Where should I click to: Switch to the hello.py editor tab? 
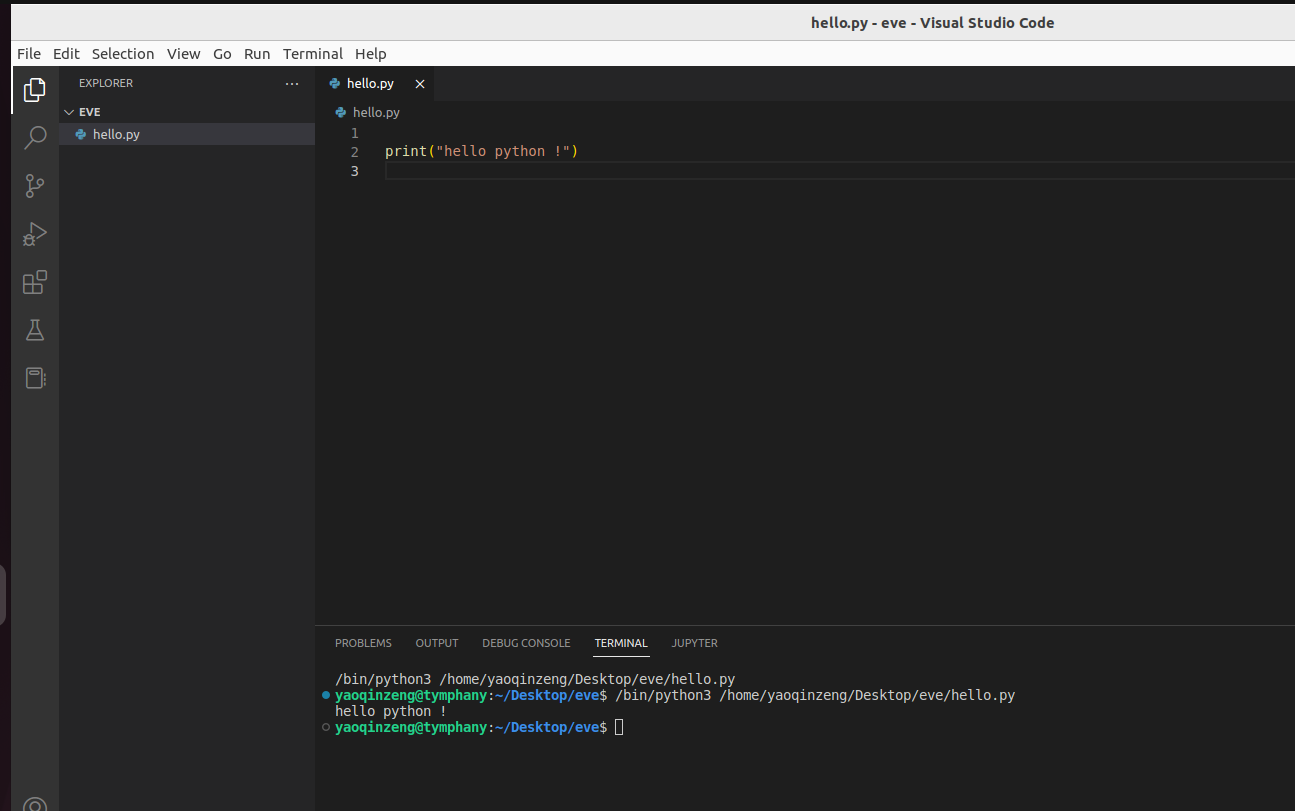point(376,84)
